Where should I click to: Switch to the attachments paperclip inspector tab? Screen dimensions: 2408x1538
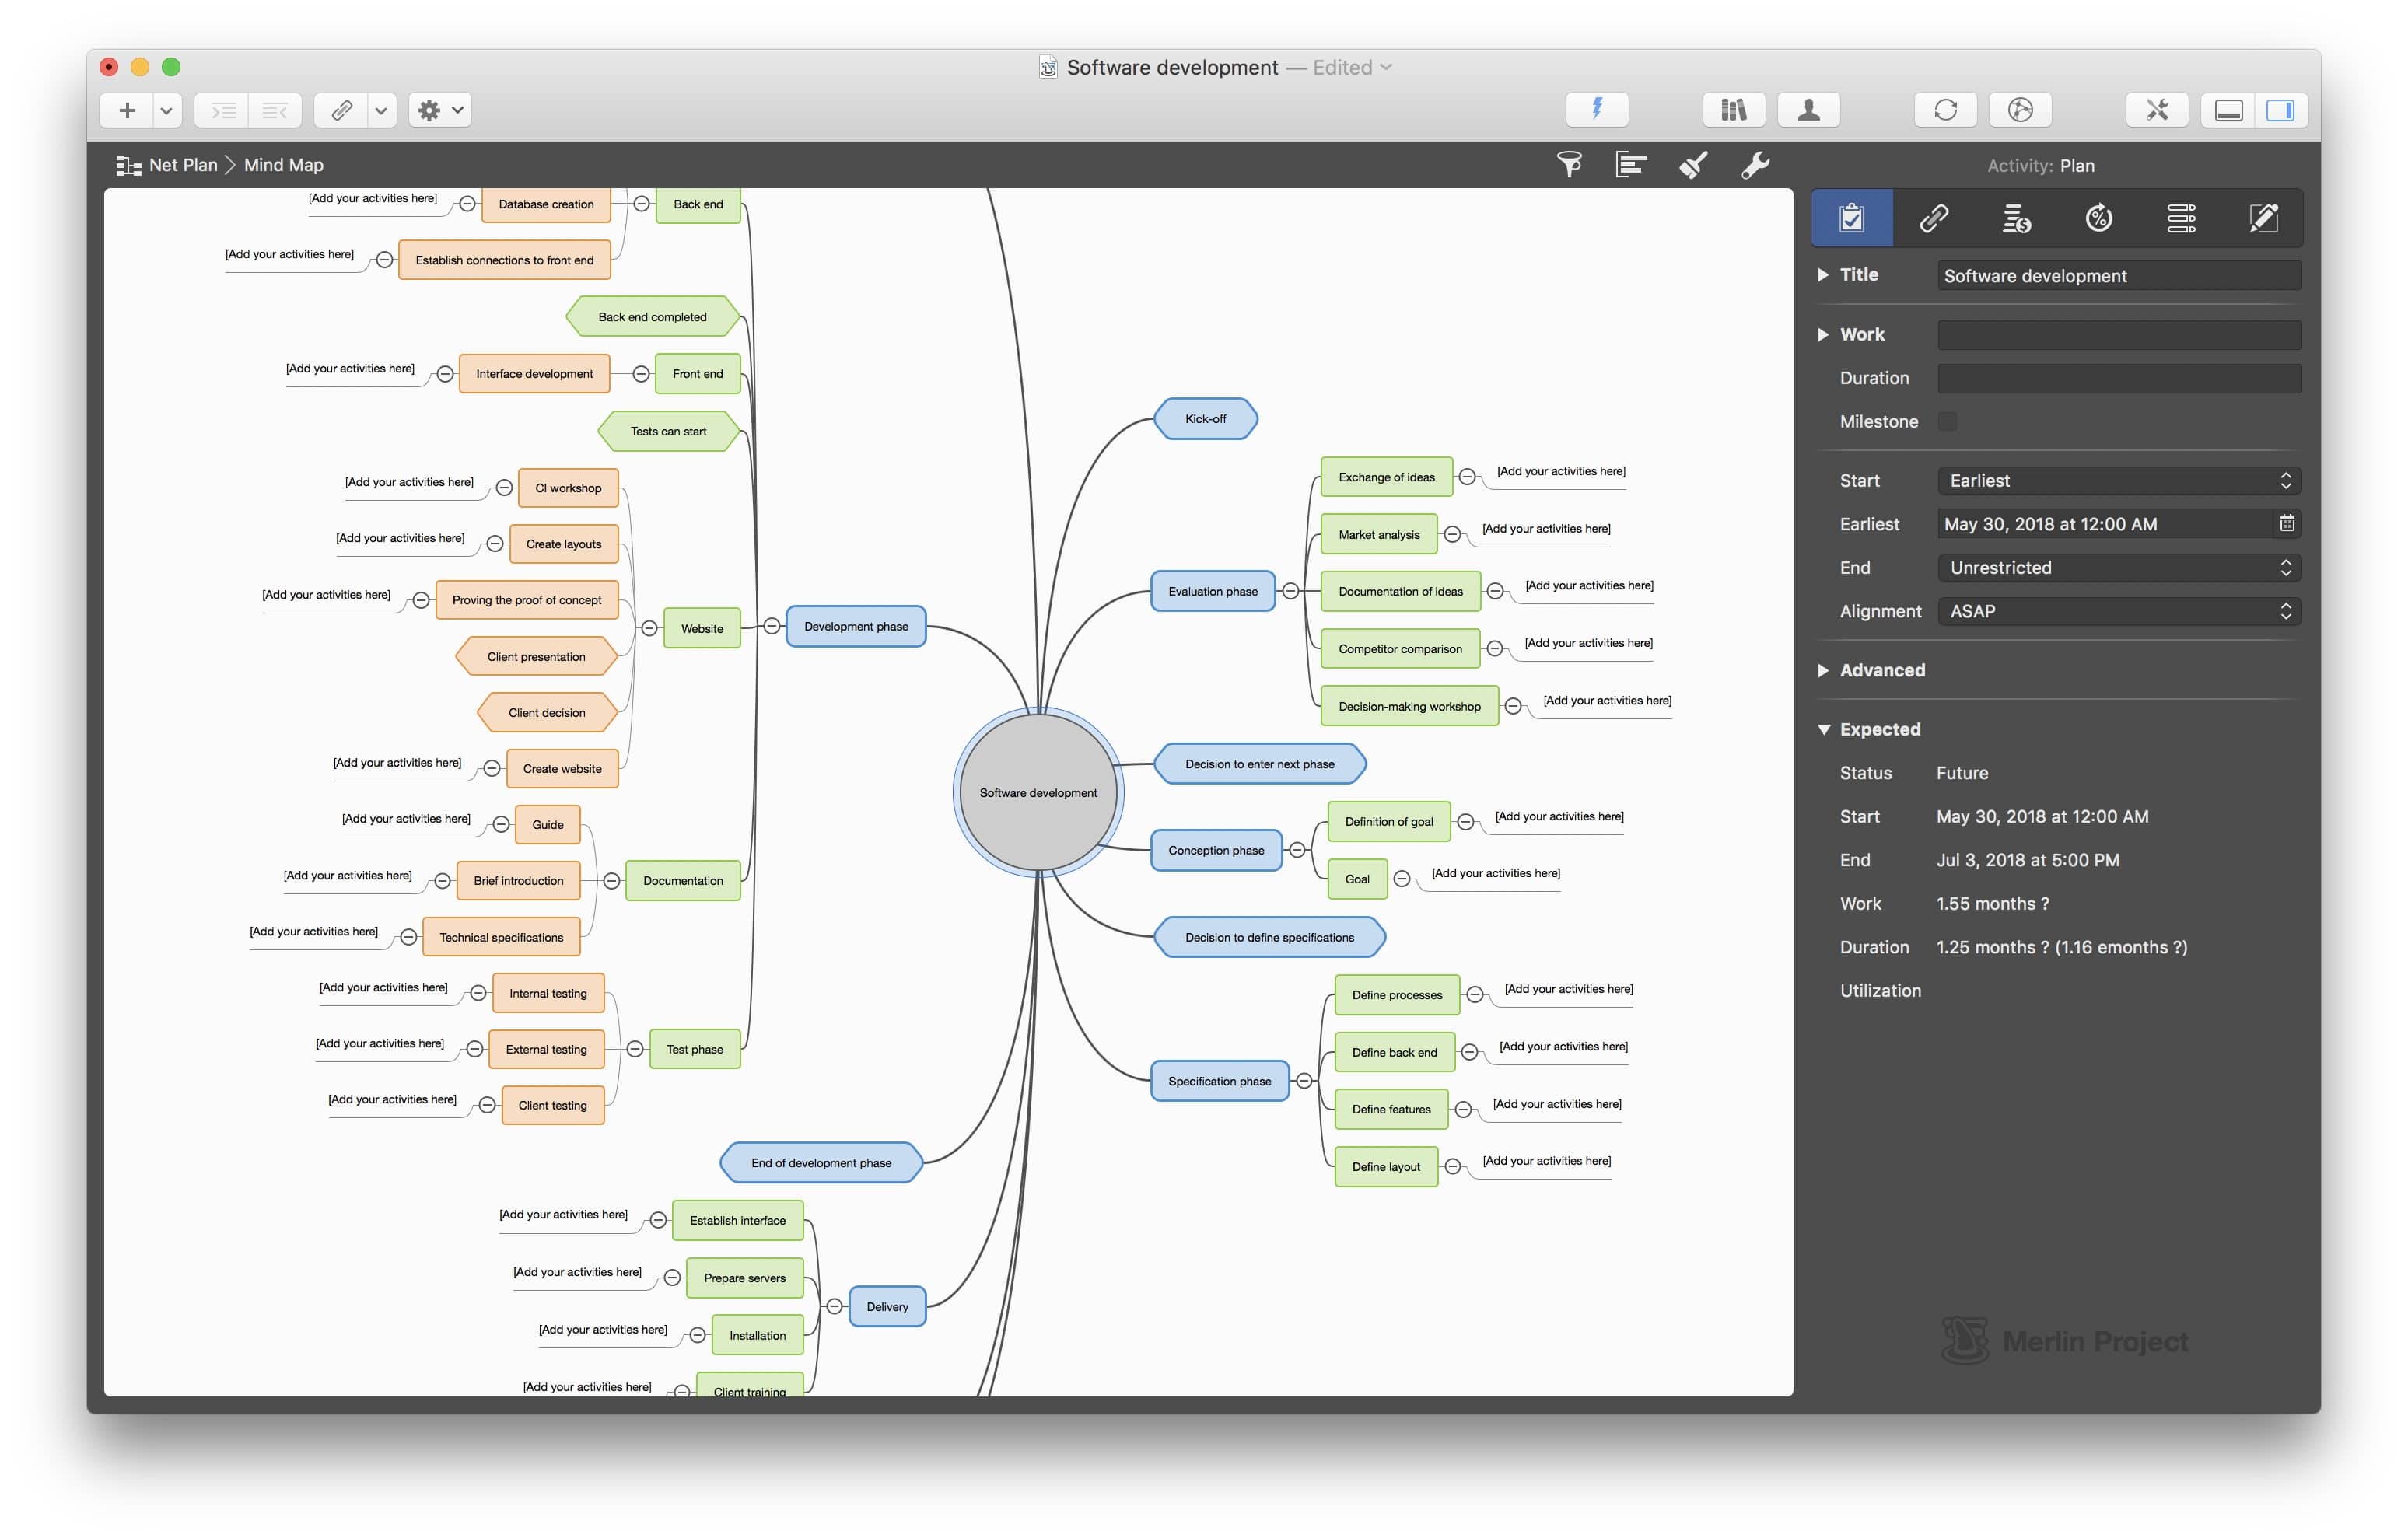pyautogui.click(x=1934, y=218)
